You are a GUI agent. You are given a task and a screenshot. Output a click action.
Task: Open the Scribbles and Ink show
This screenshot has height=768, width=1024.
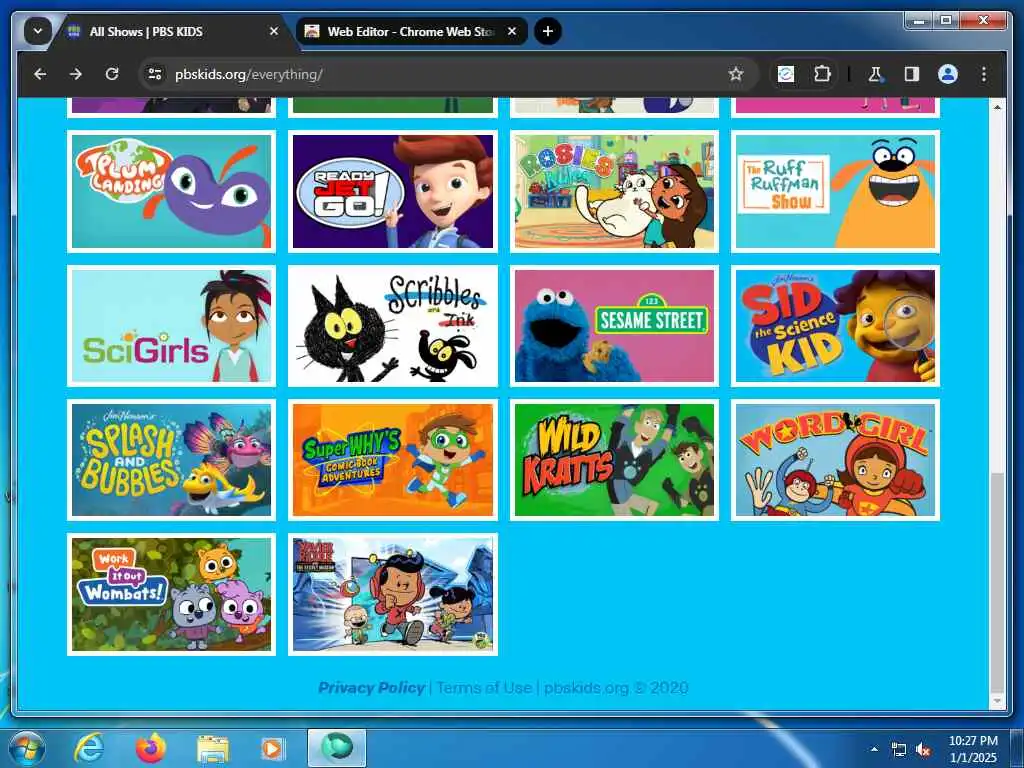(392, 326)
